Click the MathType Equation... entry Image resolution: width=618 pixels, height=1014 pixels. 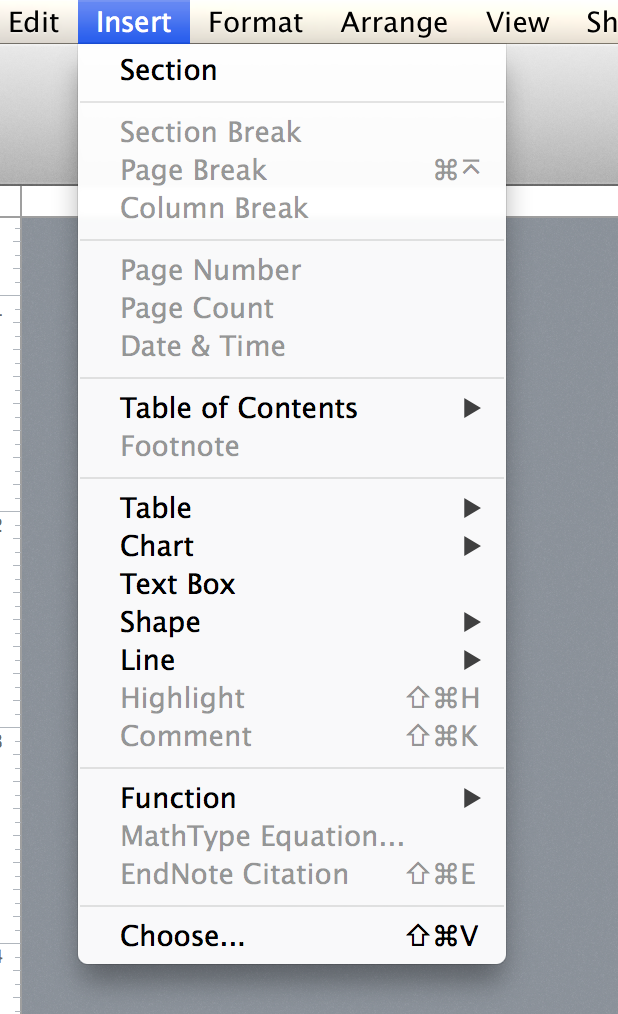pyautogui.click(x=262, y=836)
